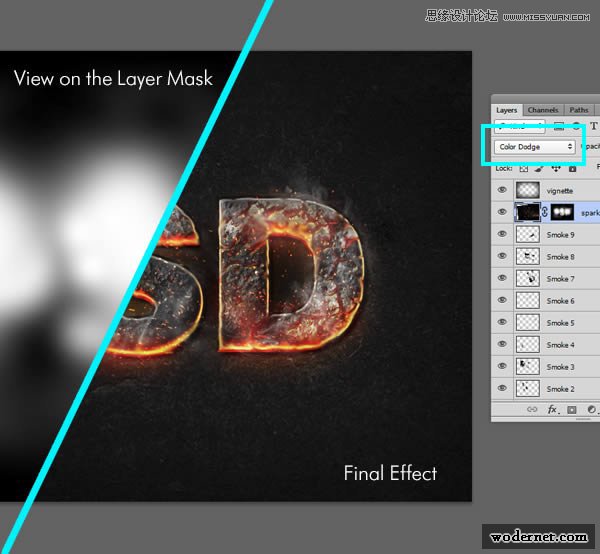
Task: Click the Smoke 2 layer thumbnail
Action: pos(528,388)
